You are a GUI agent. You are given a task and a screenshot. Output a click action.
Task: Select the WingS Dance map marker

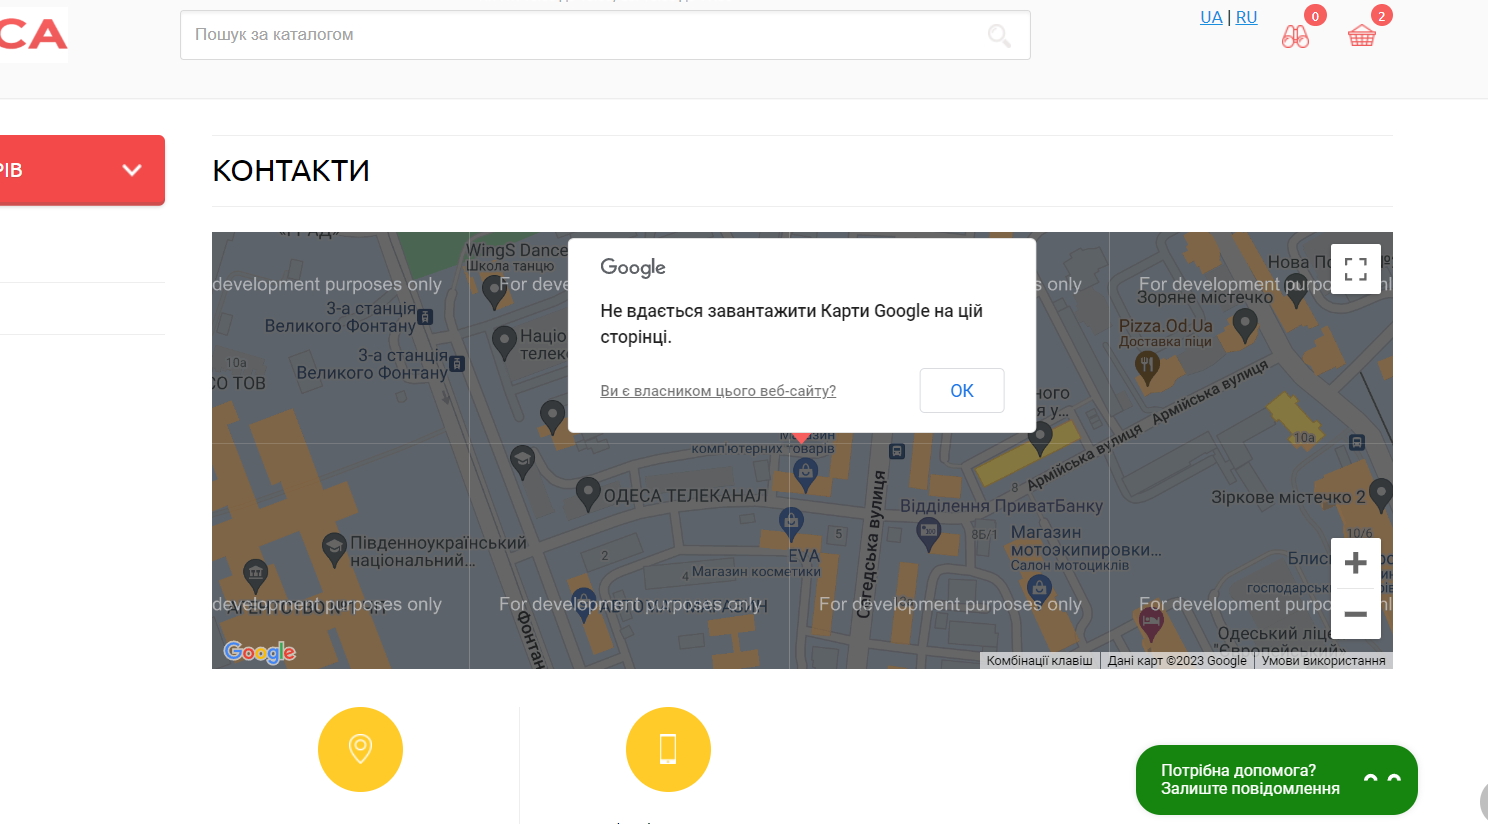coord(493,291)
